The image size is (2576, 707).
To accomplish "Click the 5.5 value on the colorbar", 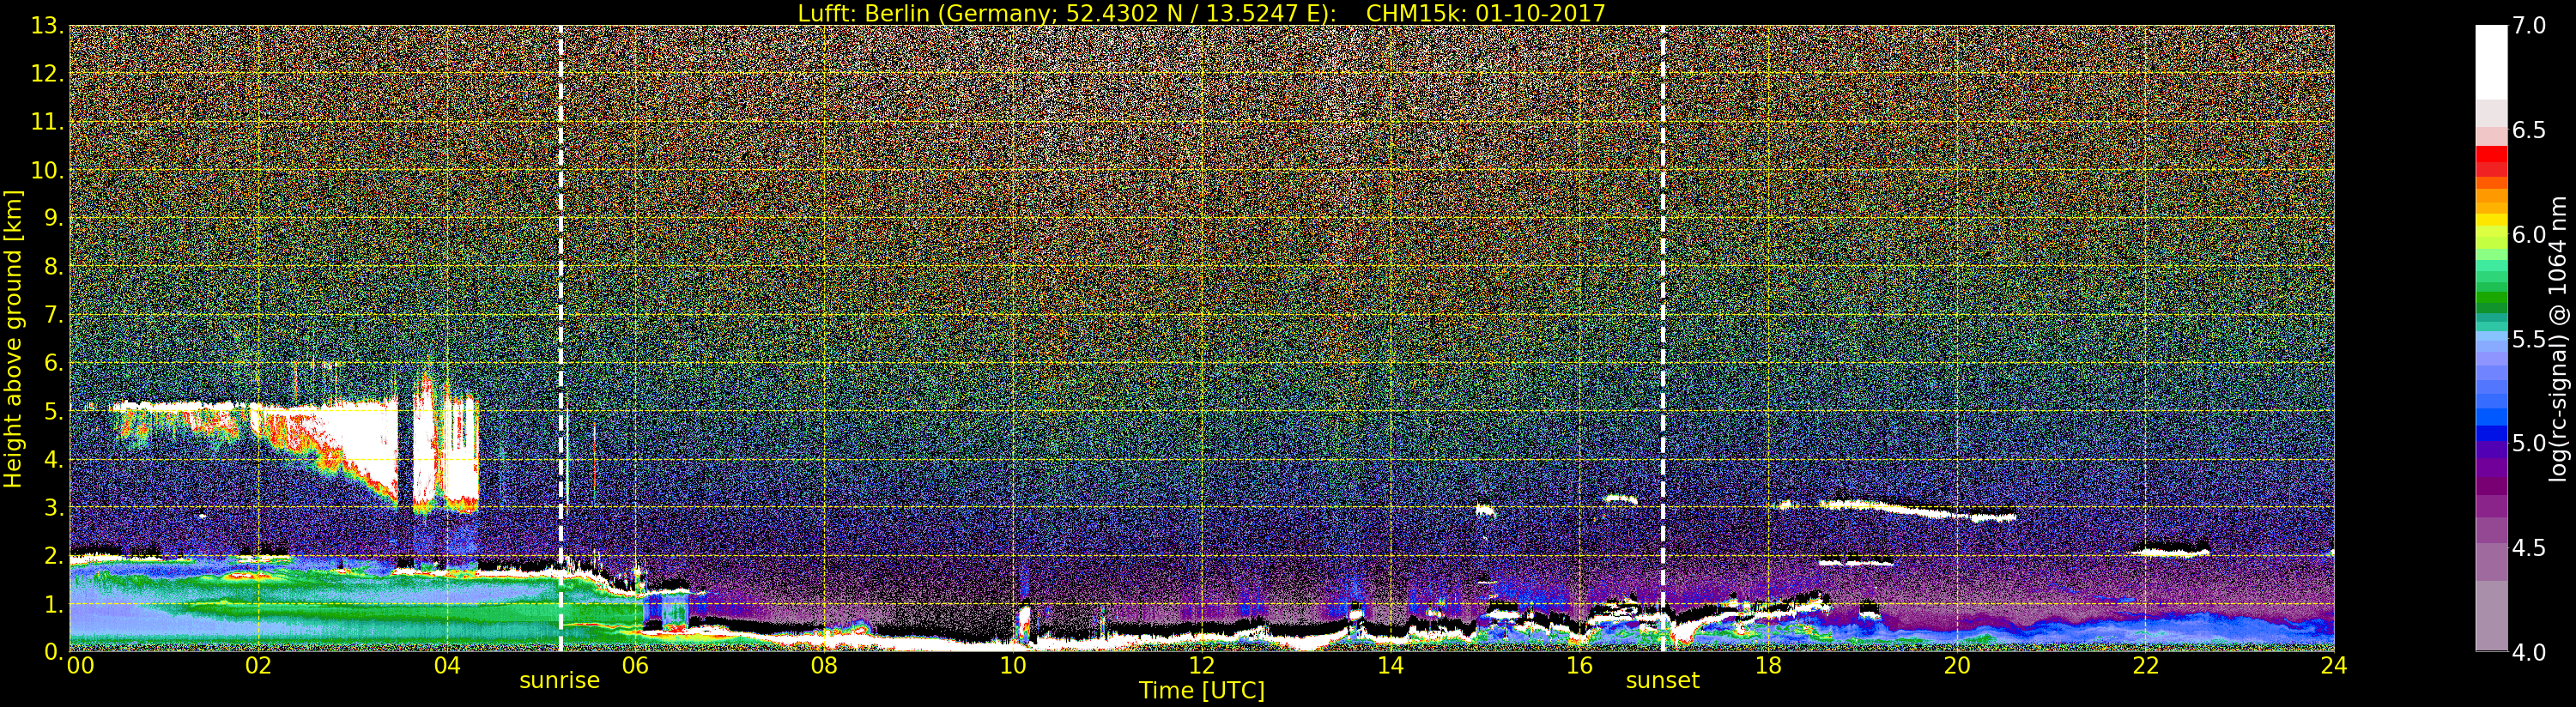I will click(2530, 339).
